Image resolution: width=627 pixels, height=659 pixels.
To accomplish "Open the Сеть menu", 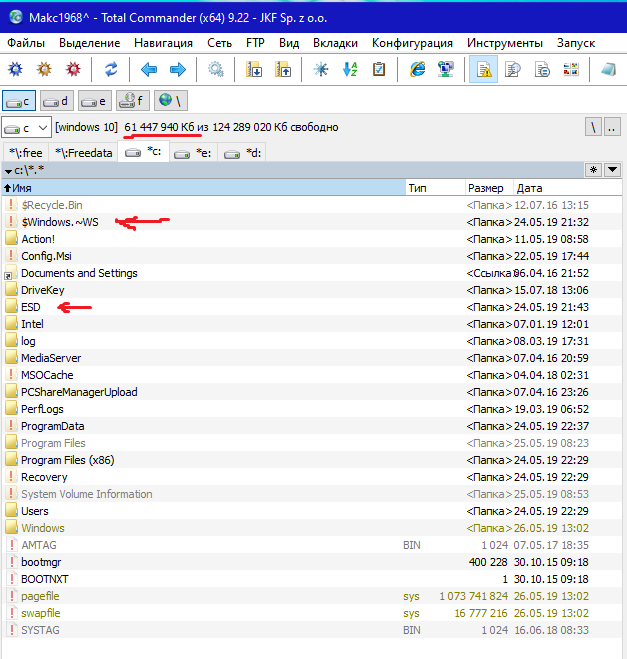I will click(219, 43).
